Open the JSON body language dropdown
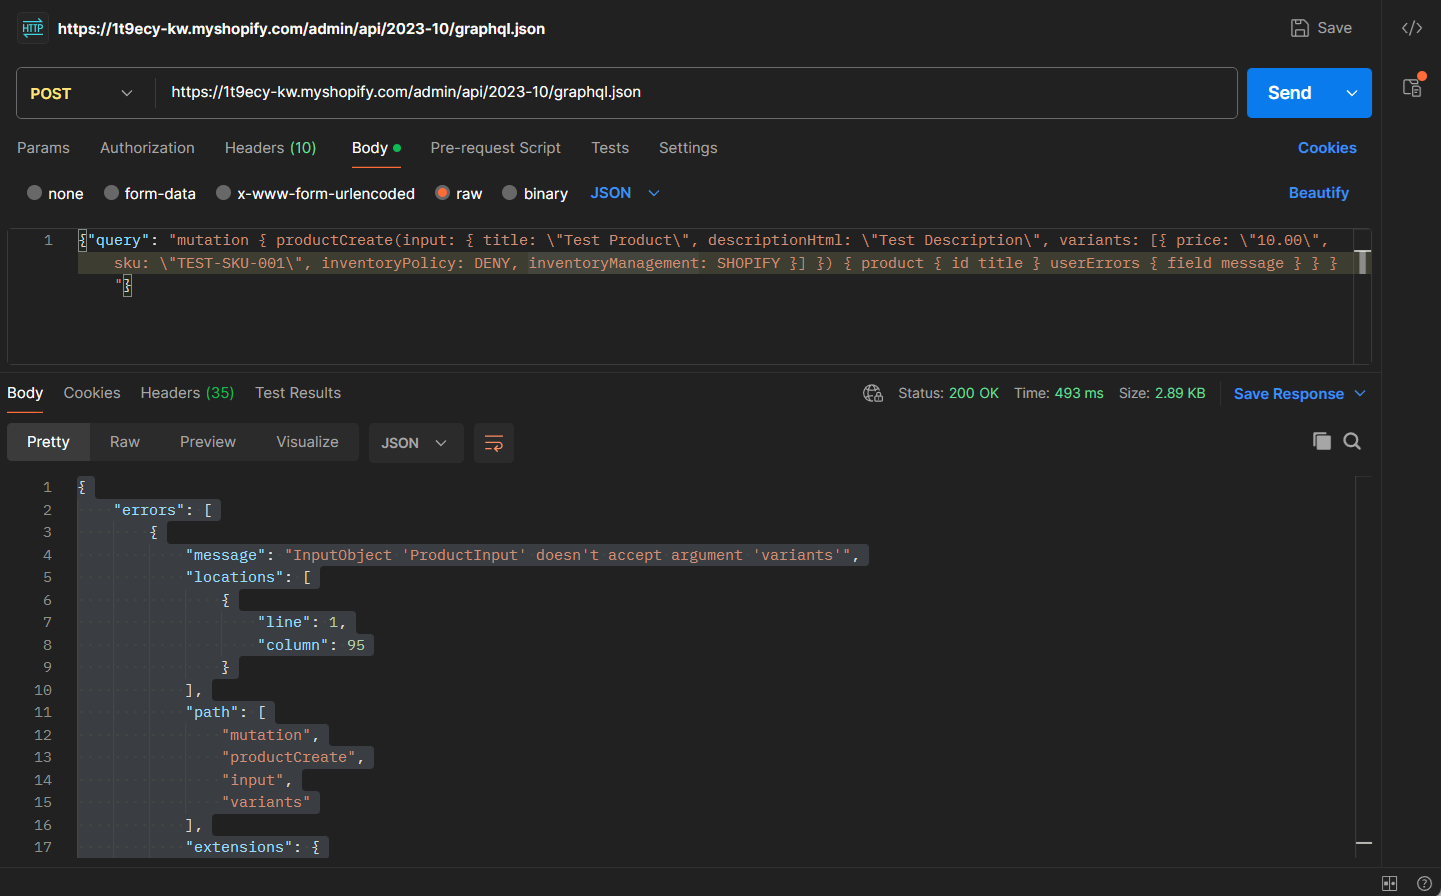 [x=625, y=193]
